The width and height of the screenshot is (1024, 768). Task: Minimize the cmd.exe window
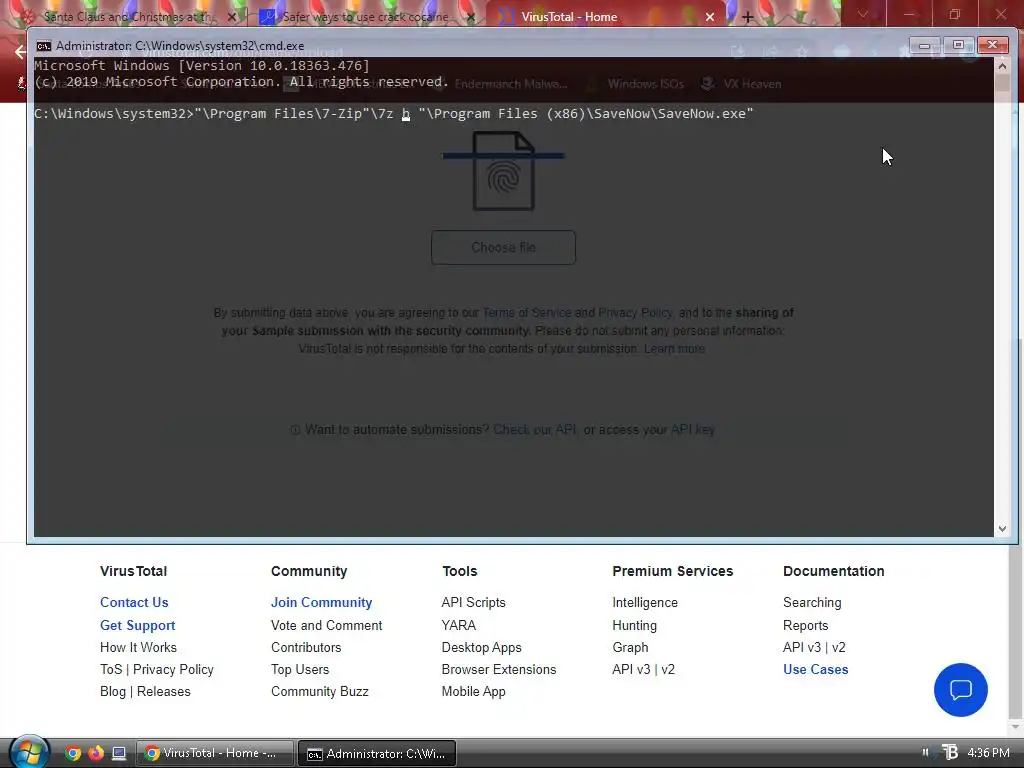click(924, 45)
